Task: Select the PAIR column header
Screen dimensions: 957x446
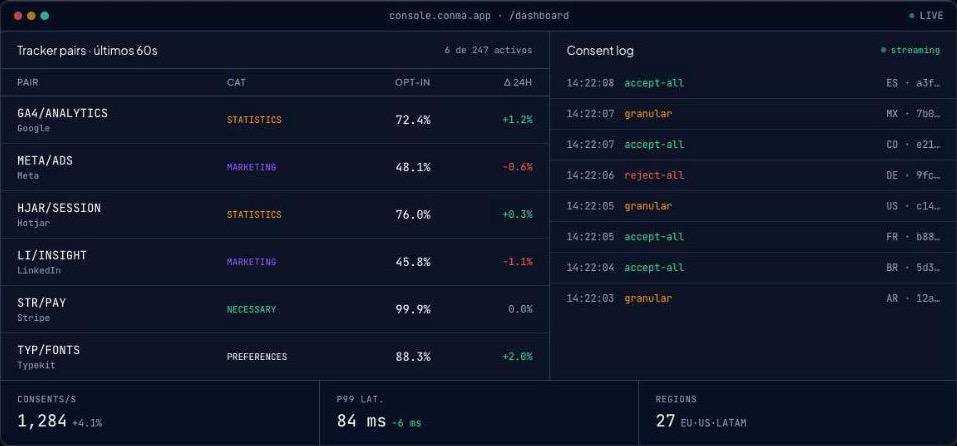Action: [x=27, y=82]
